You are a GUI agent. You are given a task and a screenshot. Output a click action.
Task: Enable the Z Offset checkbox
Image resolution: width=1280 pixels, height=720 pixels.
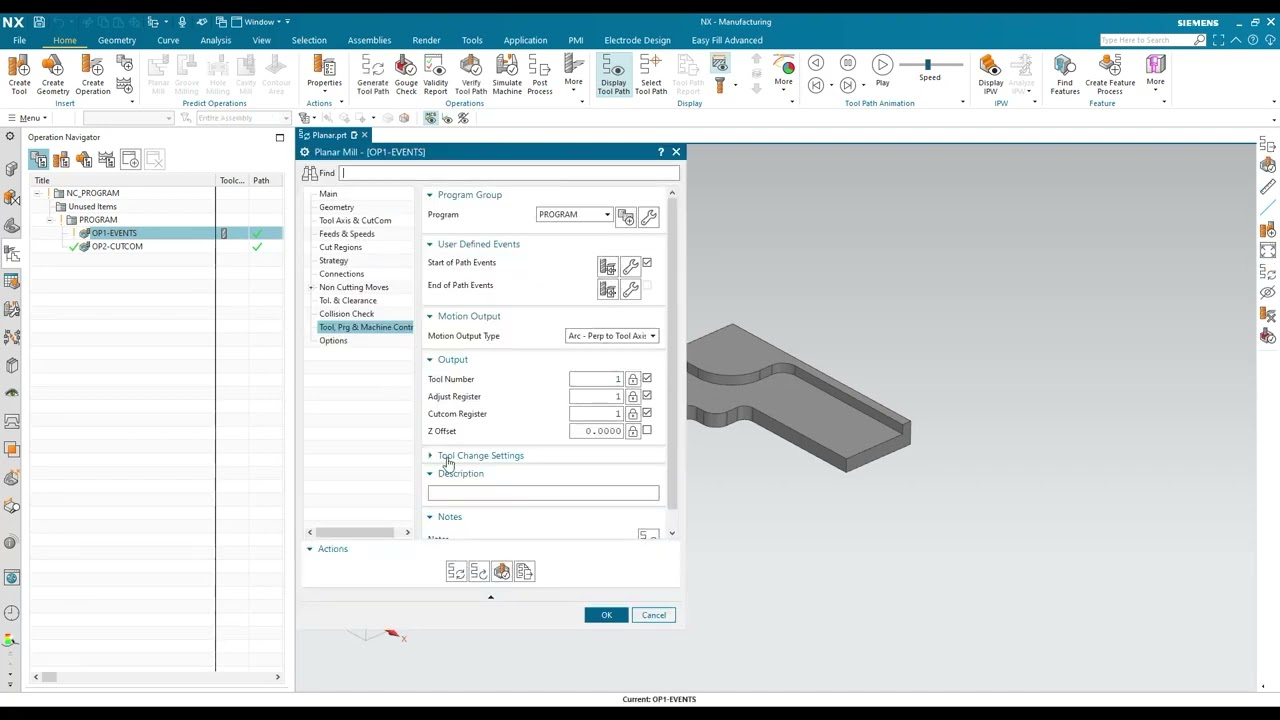coord(647,431)
